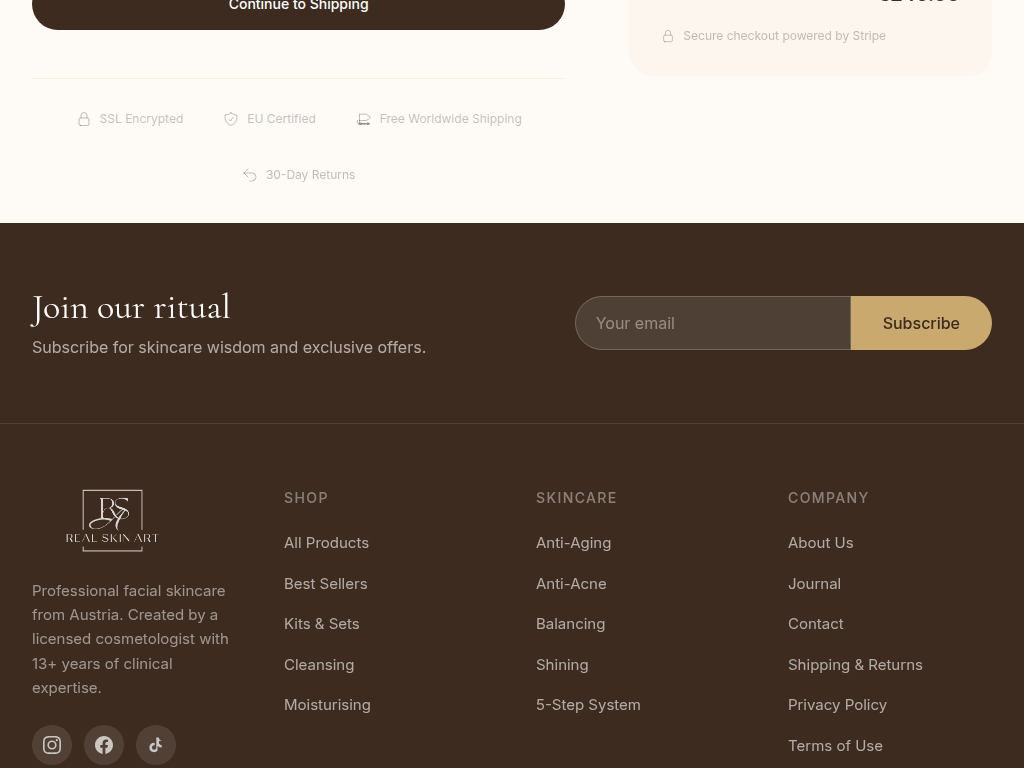Click the EU Certified shield icon
The height and width of the screenshot is (768, 1024).
coord(231,119)
